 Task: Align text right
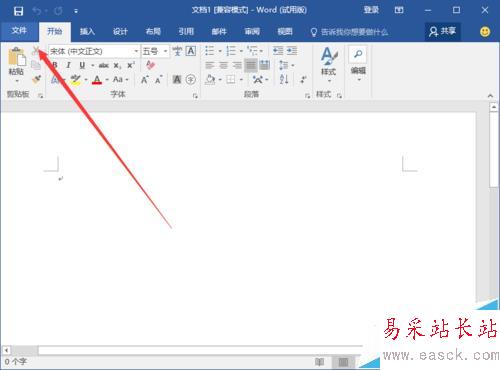[237, 65]
